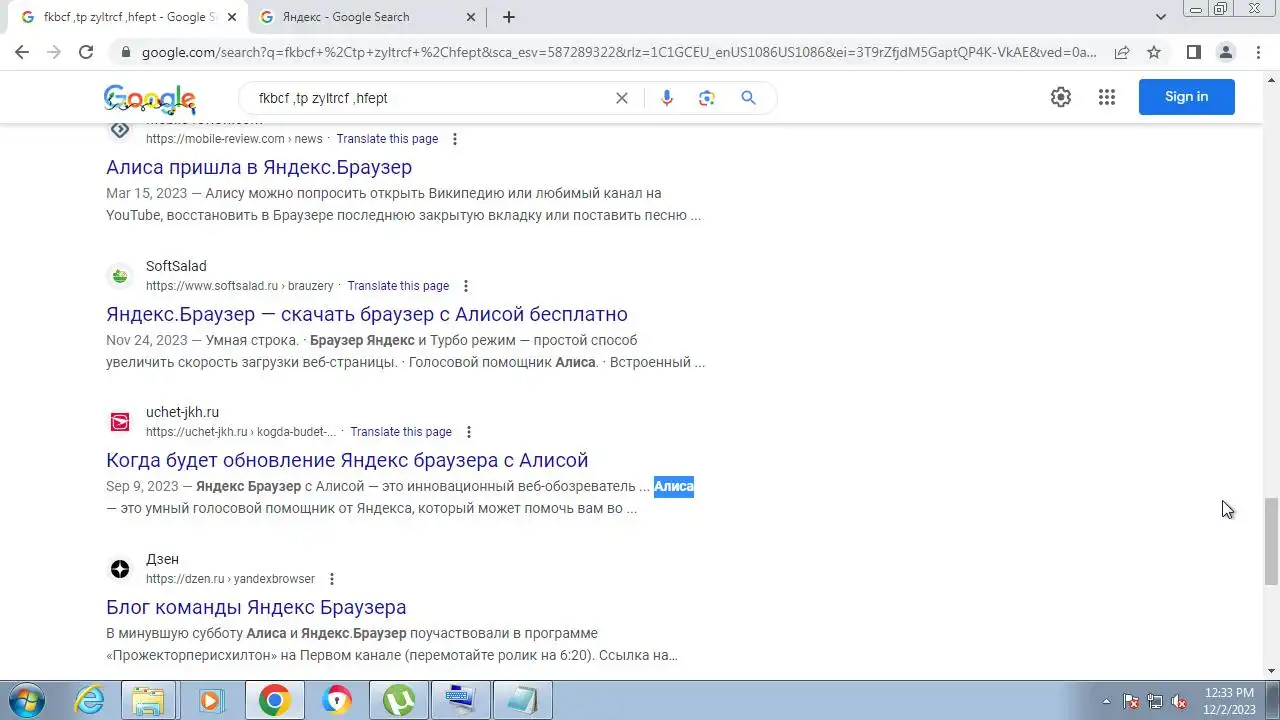Open the Chrome tab search chevron
The width and height of the screenshot is (1280, 720).
(x=1161, y=17)
